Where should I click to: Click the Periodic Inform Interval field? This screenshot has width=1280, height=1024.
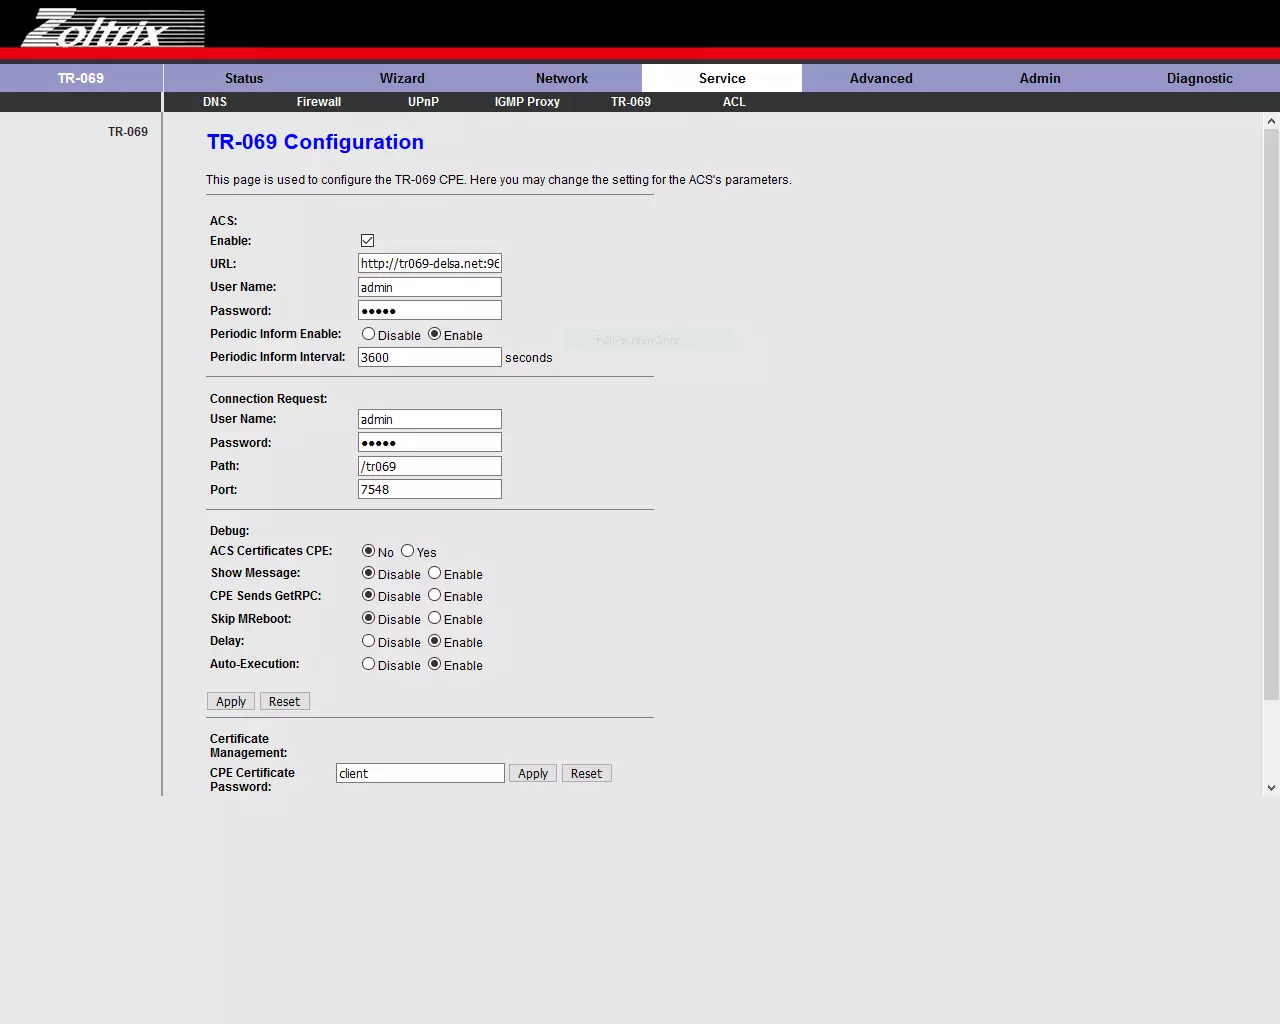click(430, 357)
